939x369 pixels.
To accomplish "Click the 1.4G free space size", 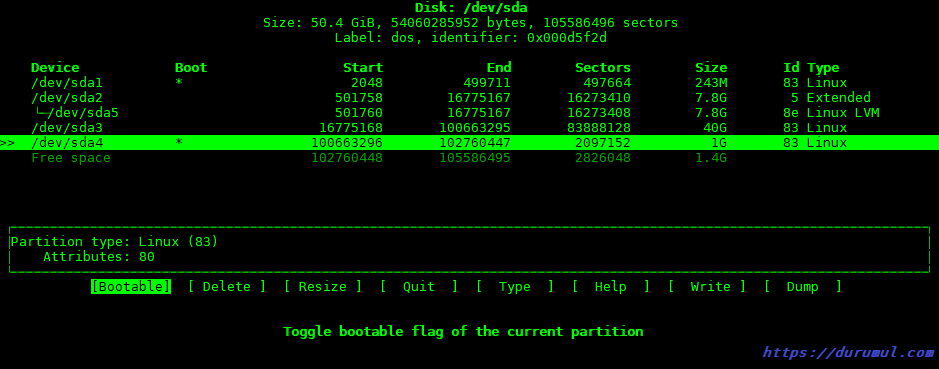I will coord(711,158).
